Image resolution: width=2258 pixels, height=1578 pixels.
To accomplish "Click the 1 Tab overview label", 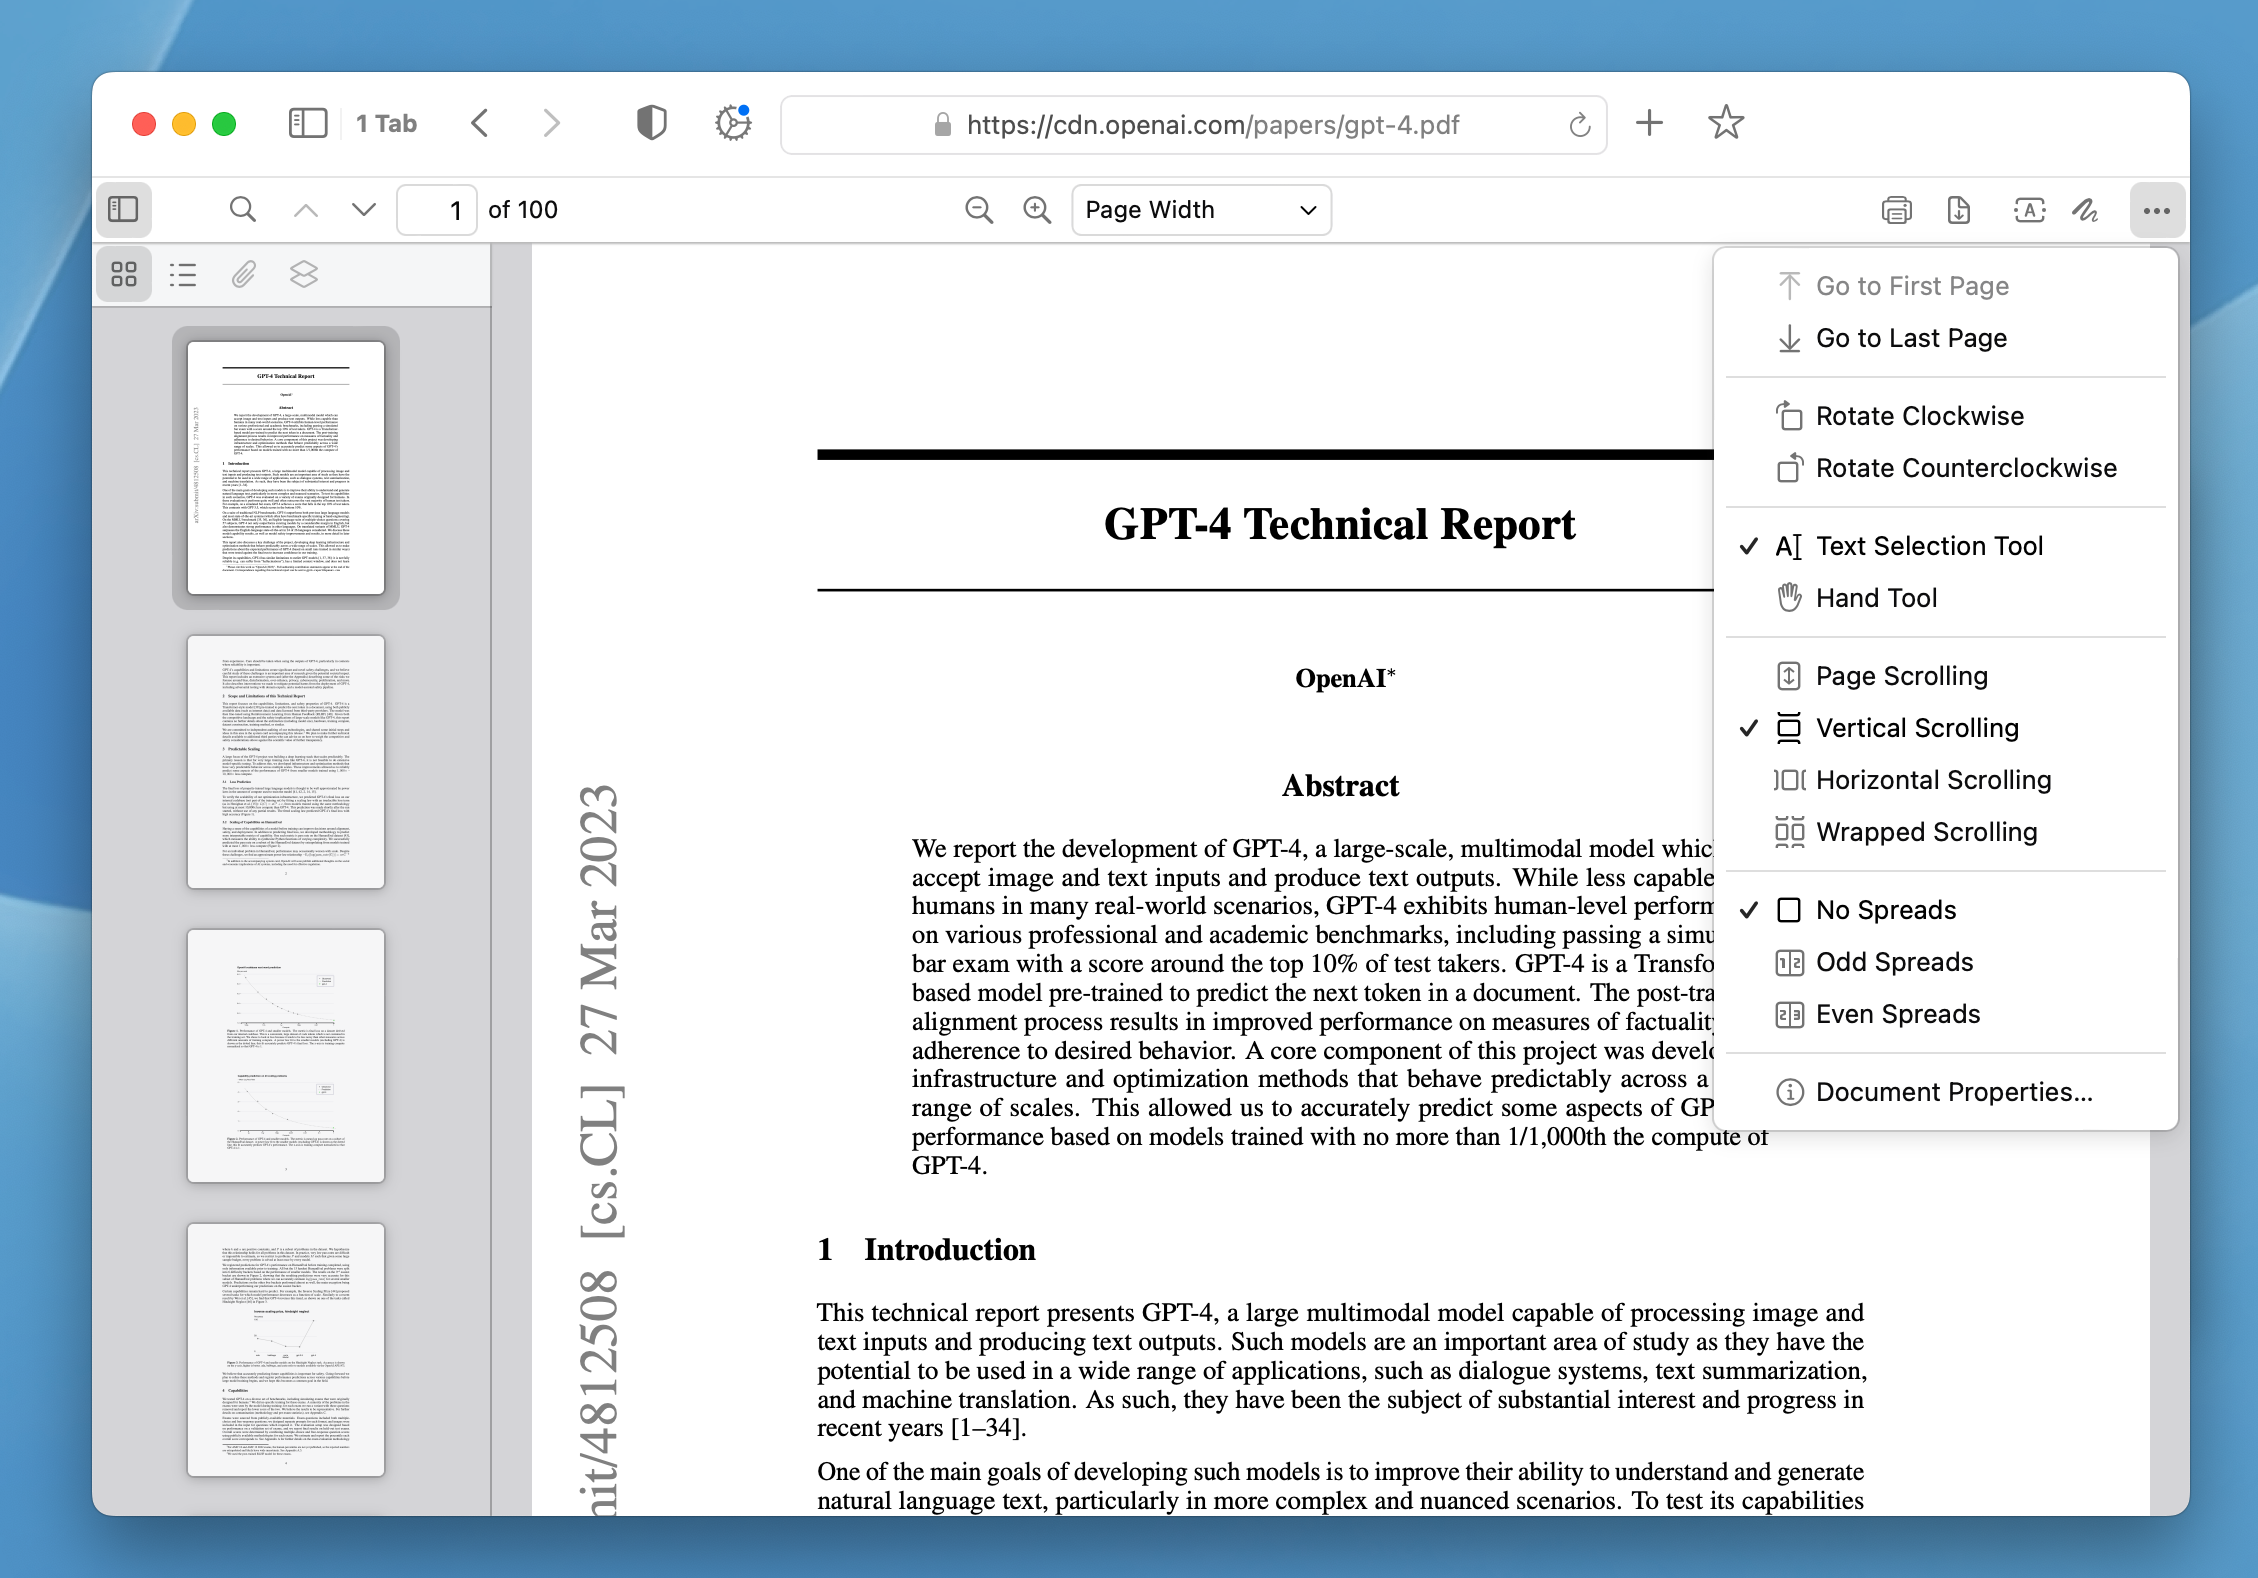I will 386,124.
